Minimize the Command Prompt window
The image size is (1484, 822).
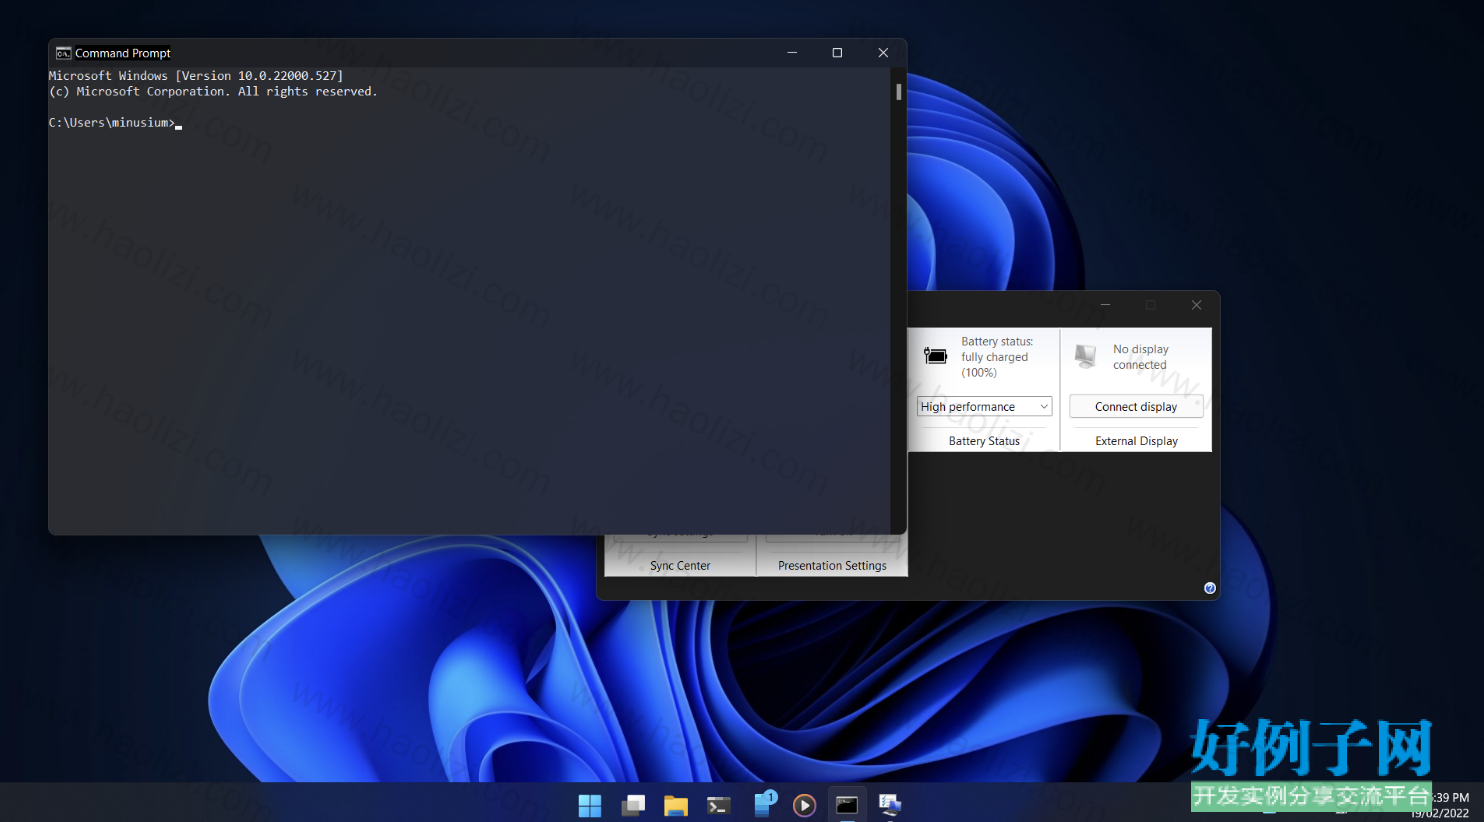(792, 53)
